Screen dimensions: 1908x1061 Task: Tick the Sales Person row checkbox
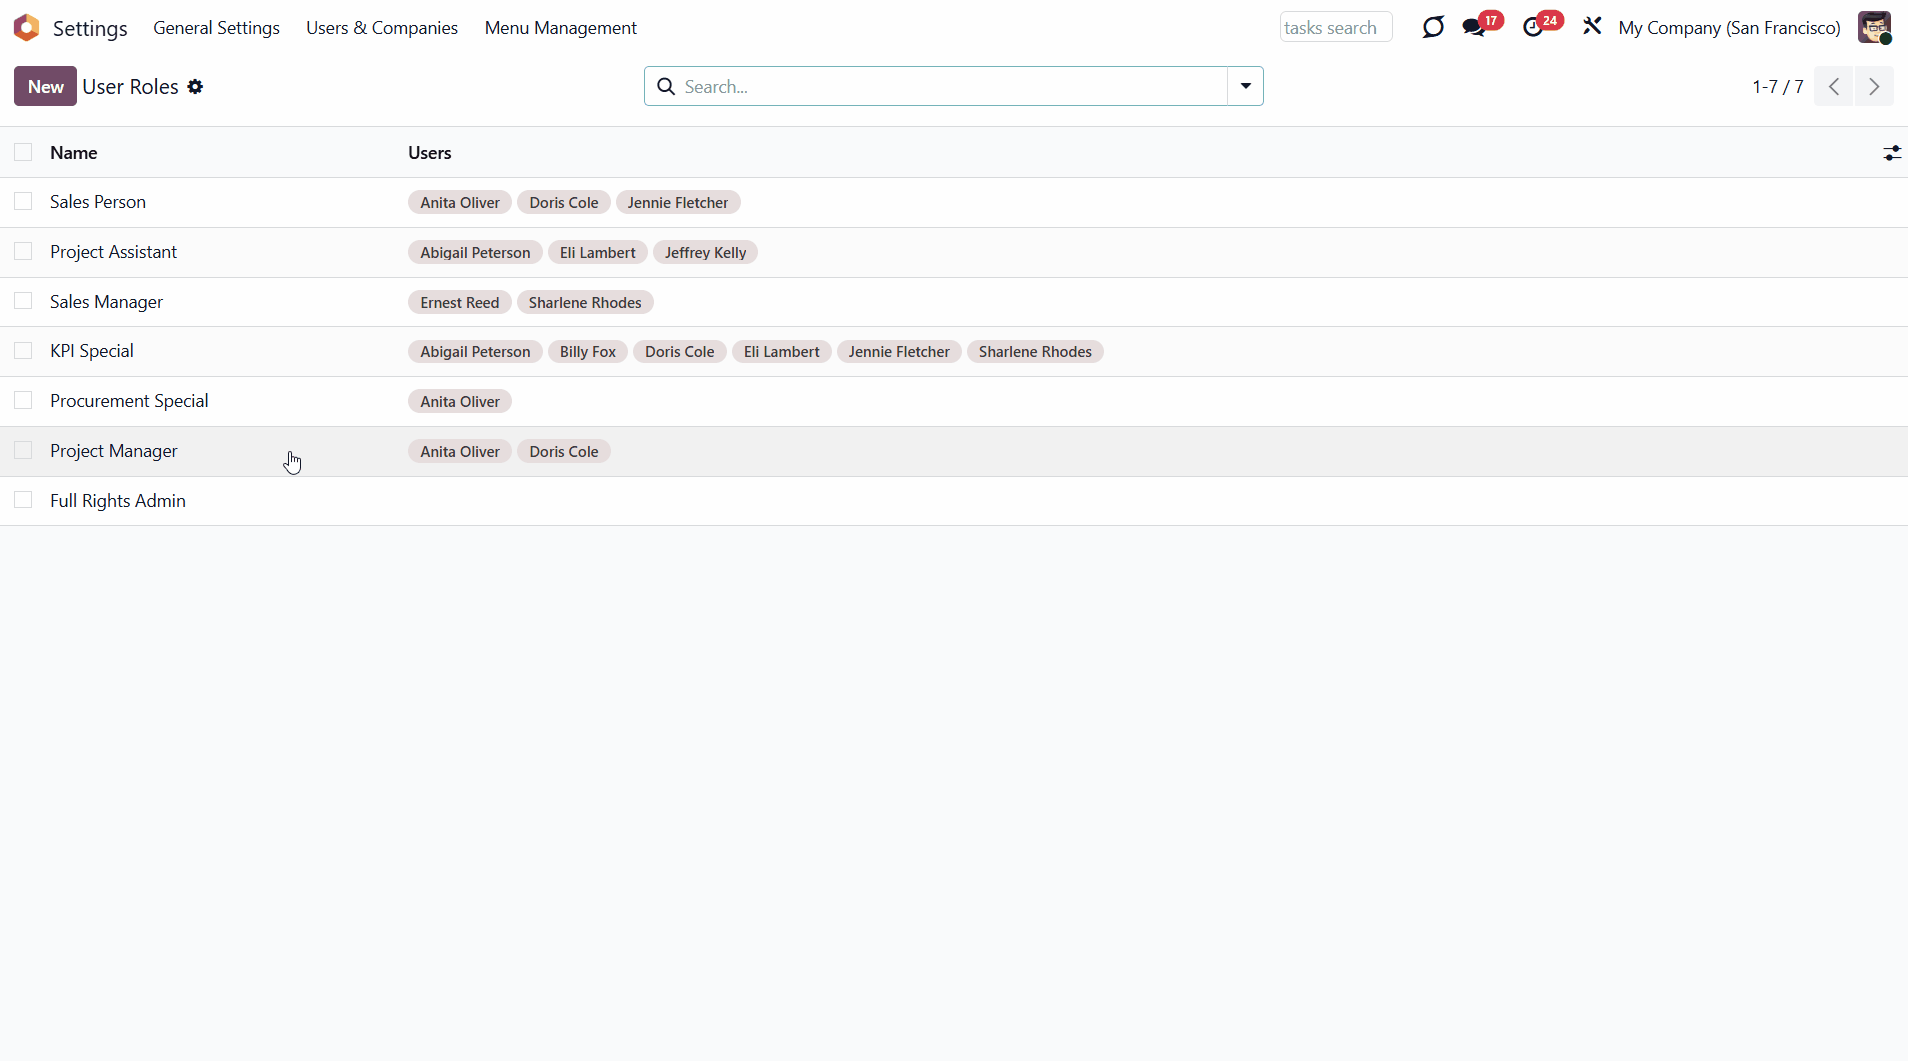coord(23,202)
